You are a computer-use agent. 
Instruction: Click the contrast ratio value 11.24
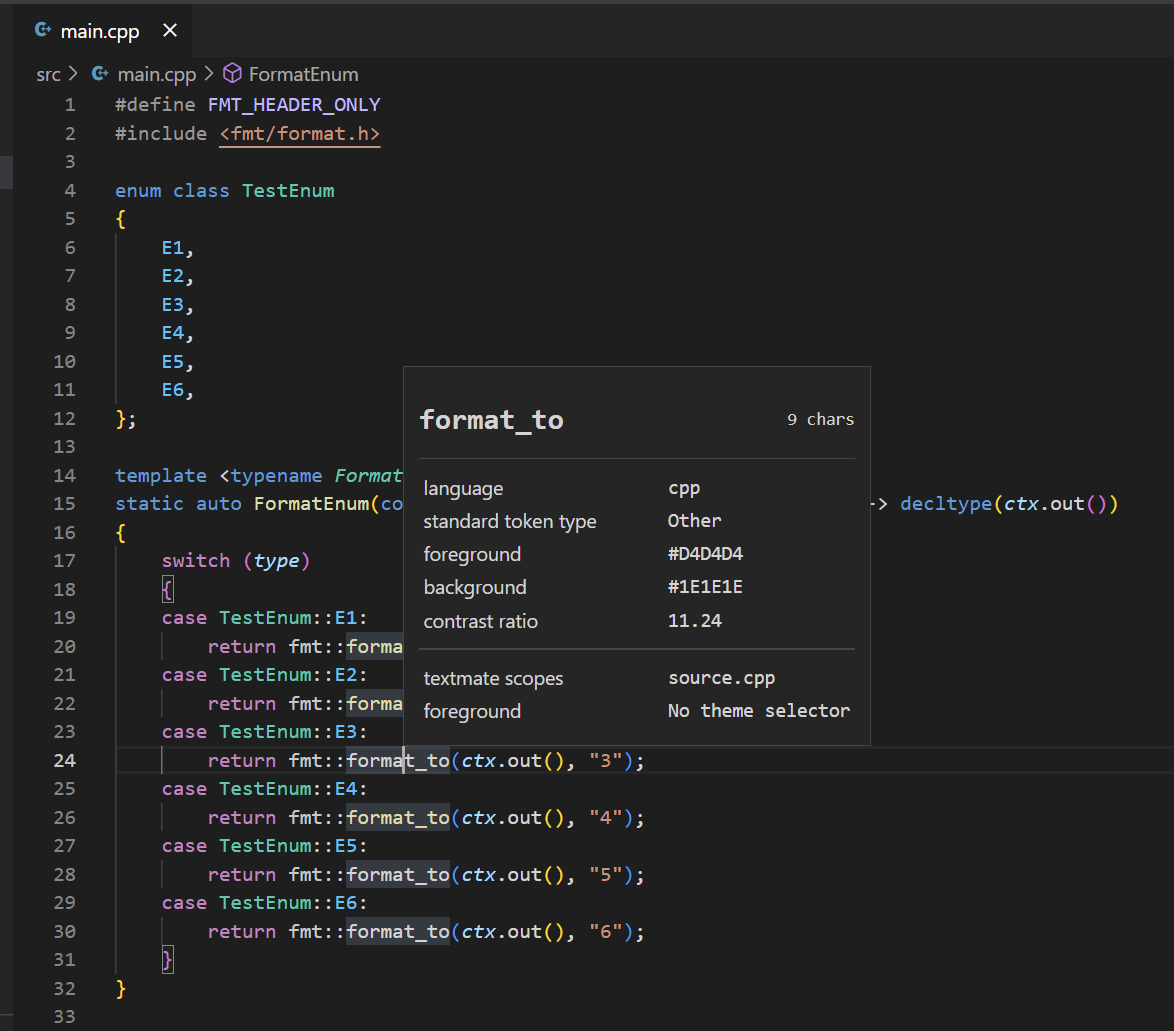[x=695, y=621]
